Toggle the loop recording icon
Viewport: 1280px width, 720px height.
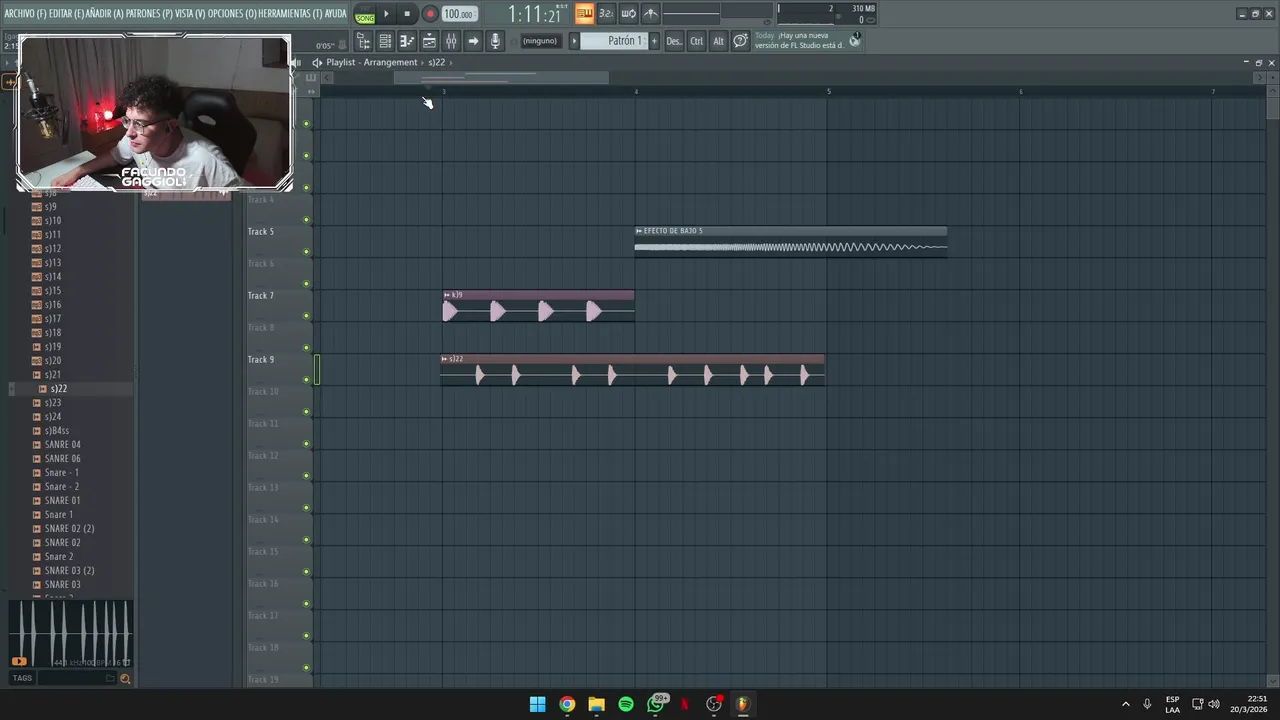coord(628,14)
